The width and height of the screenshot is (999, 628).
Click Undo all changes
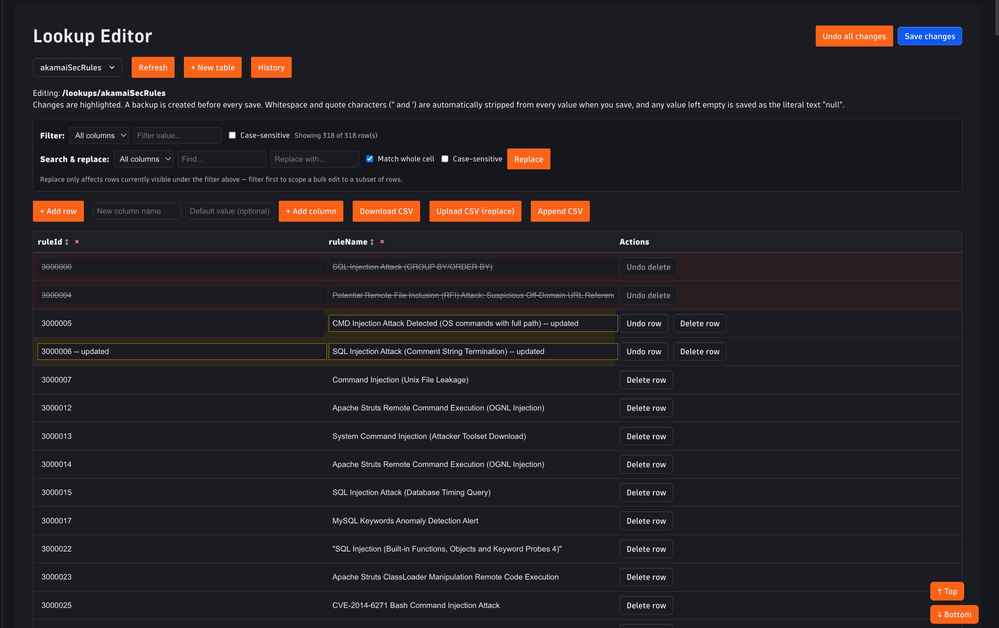tap(854, 36)
